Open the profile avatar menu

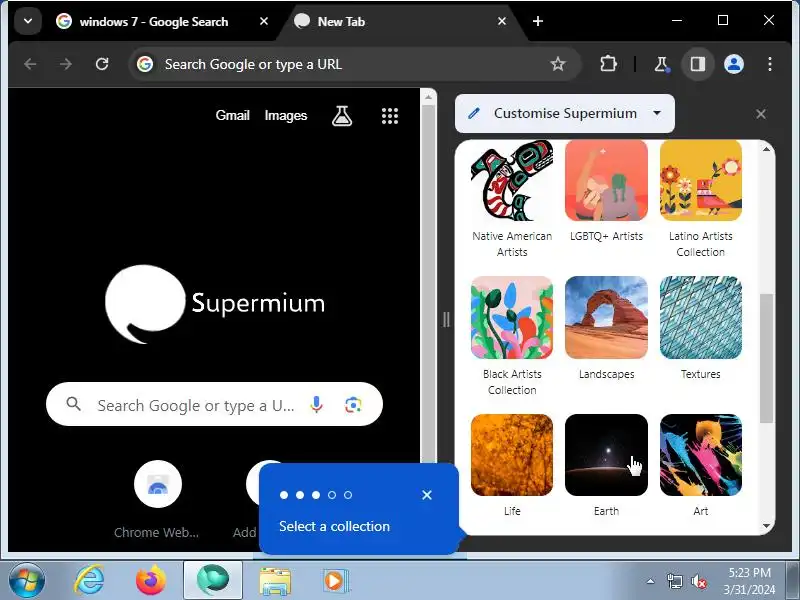(734, 64)
